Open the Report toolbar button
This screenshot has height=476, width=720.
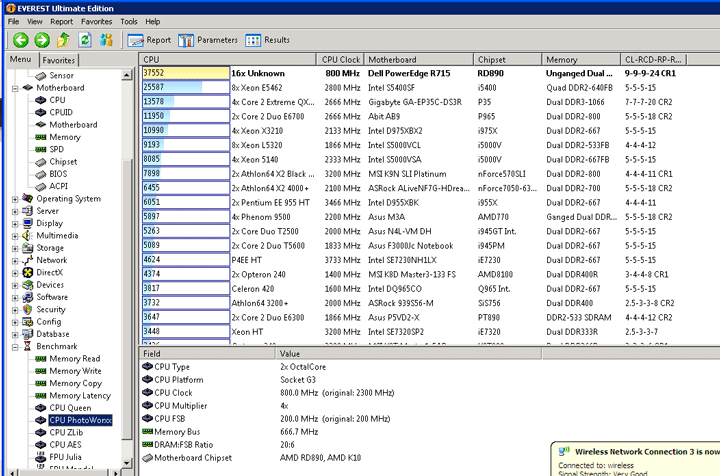tap(149, 40)
